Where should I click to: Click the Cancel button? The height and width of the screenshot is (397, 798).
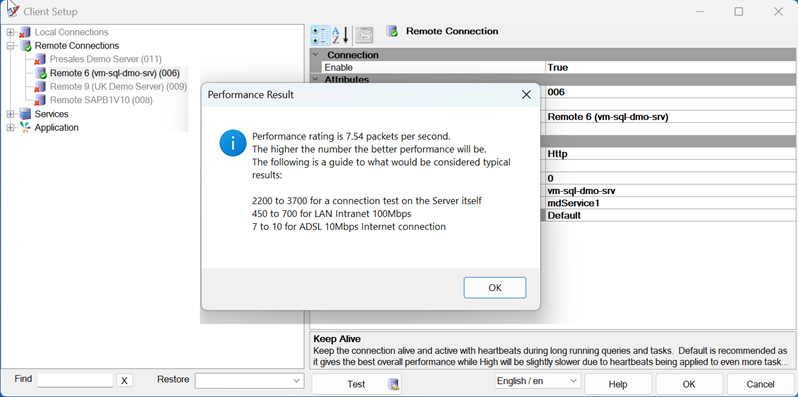(x=760, y=384)
